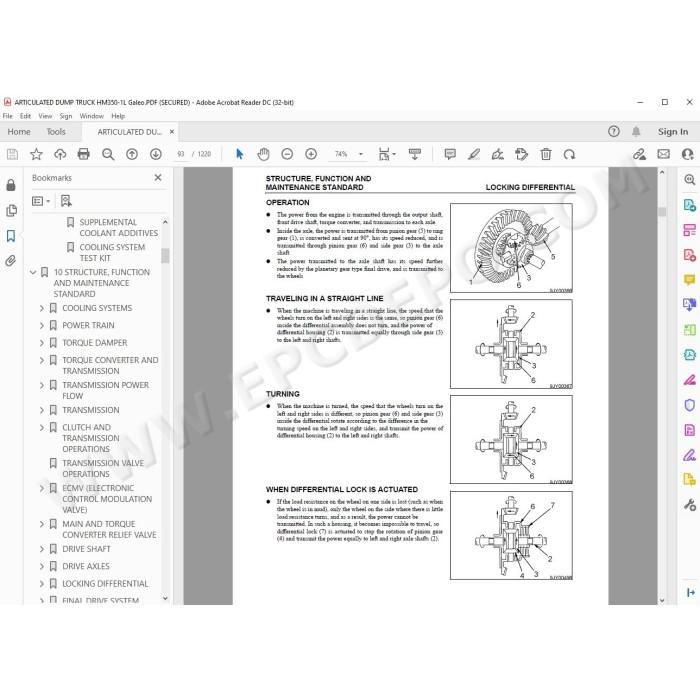This screenshot has height=700, width=700.
Task: Open attachments paperclip panel
Action: point(11,261)
